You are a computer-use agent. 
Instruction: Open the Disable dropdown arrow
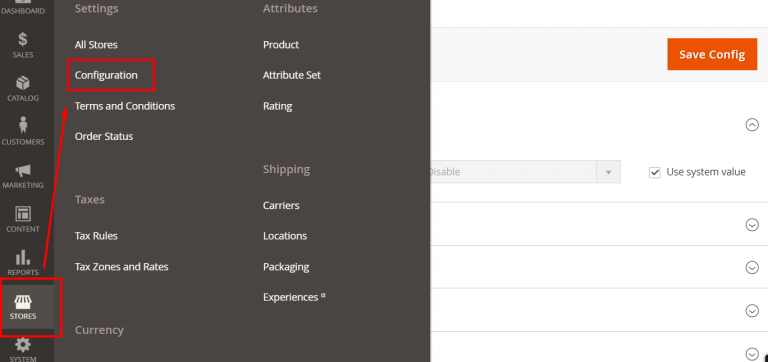click(608, 172)
